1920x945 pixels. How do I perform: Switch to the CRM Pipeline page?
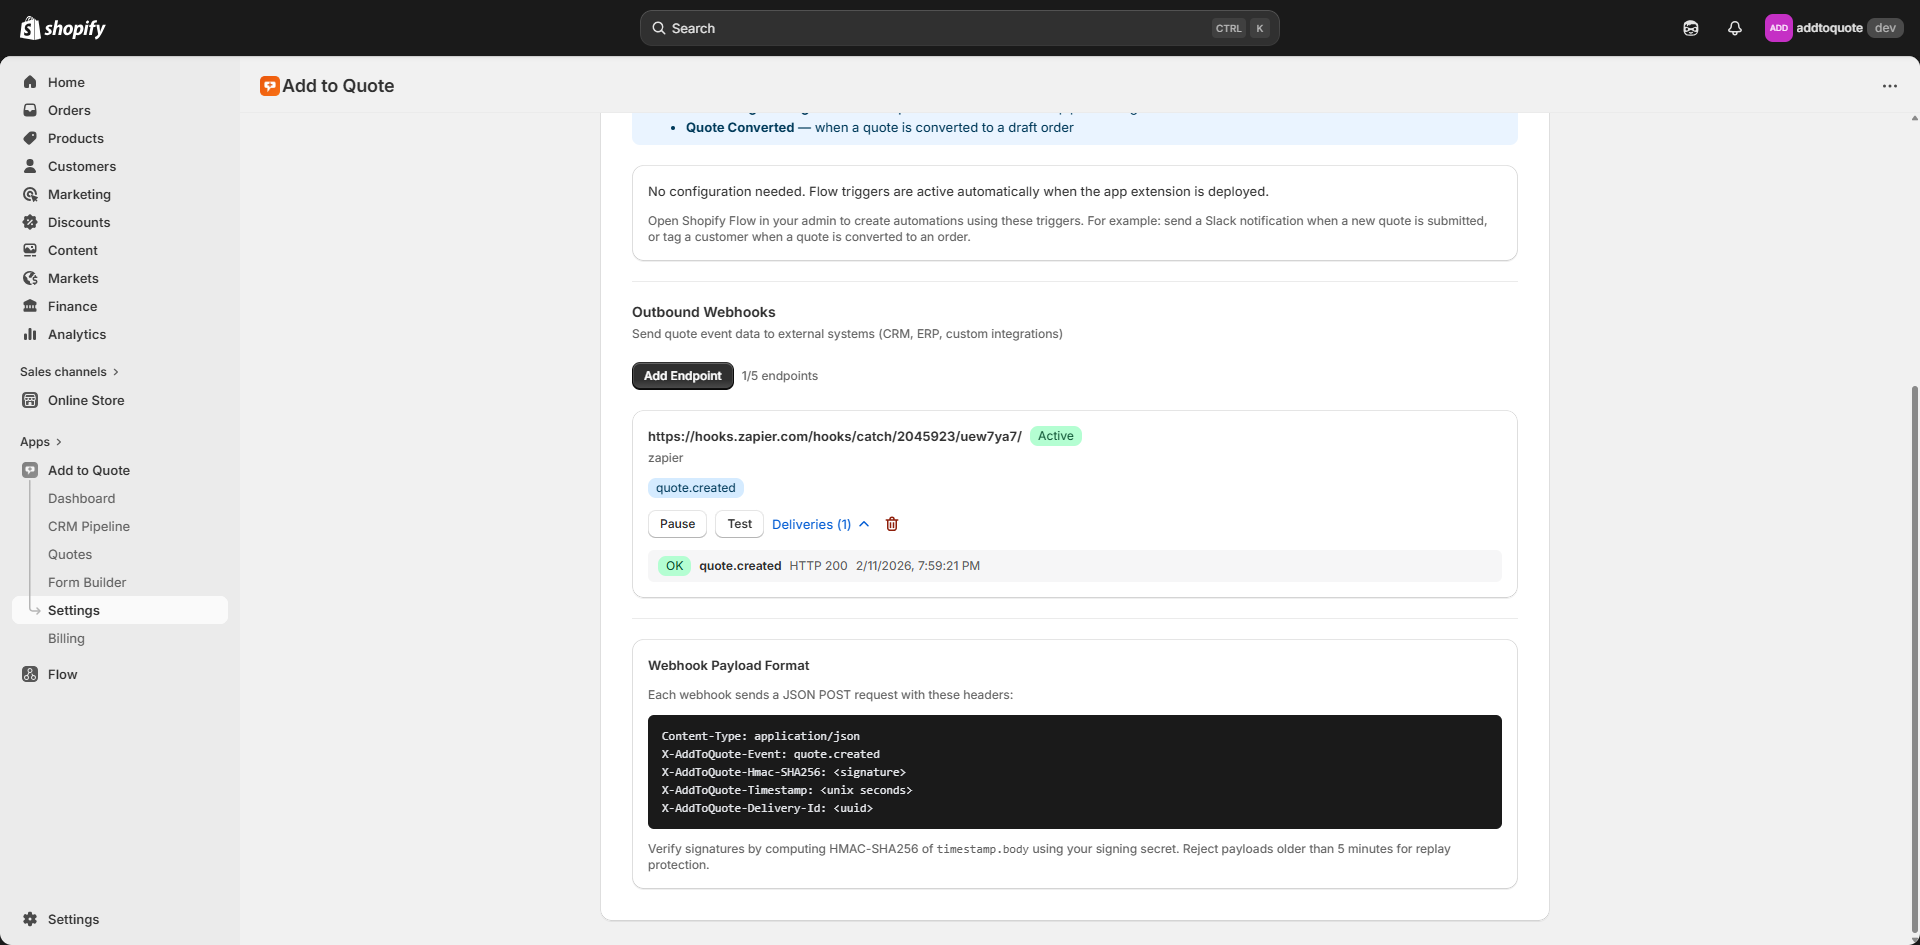(88, 526)
